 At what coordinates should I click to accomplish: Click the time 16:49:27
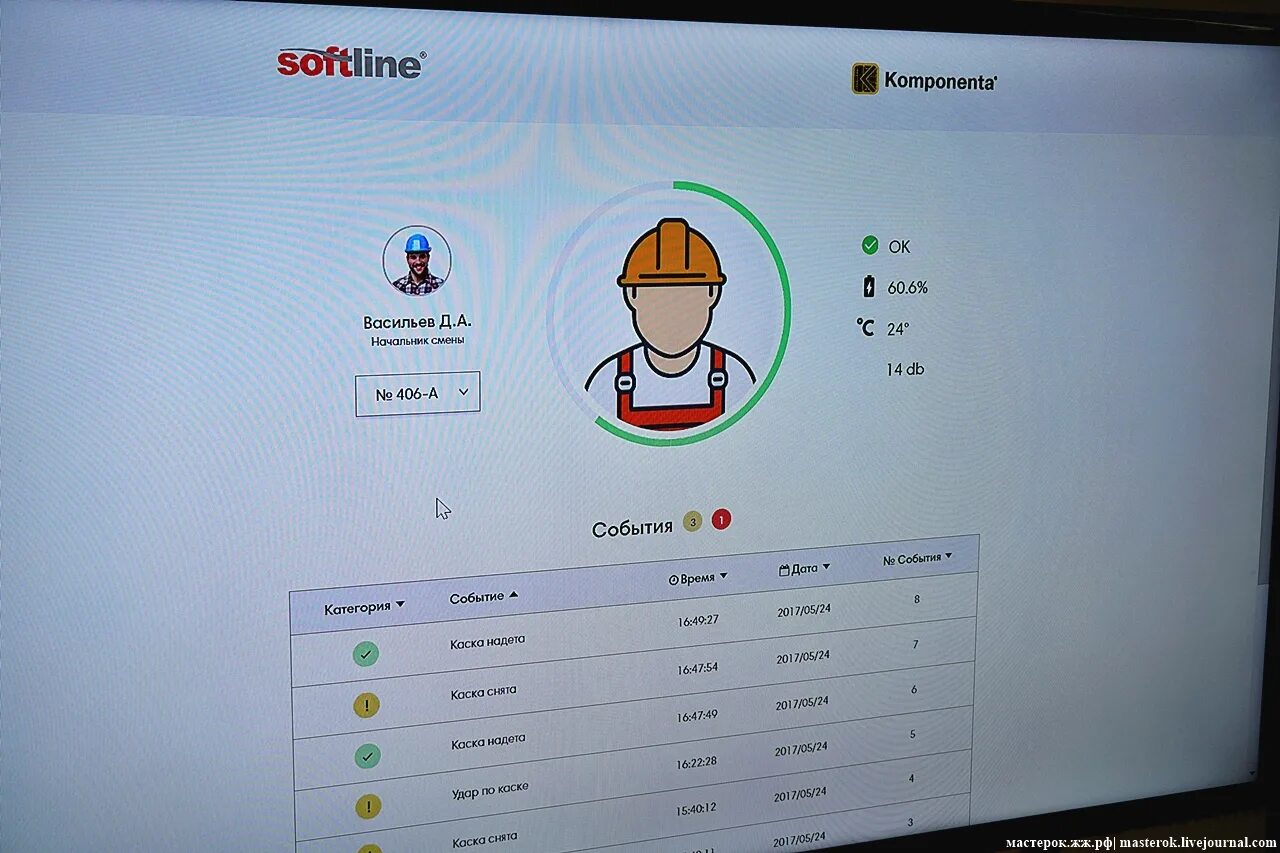698,620
